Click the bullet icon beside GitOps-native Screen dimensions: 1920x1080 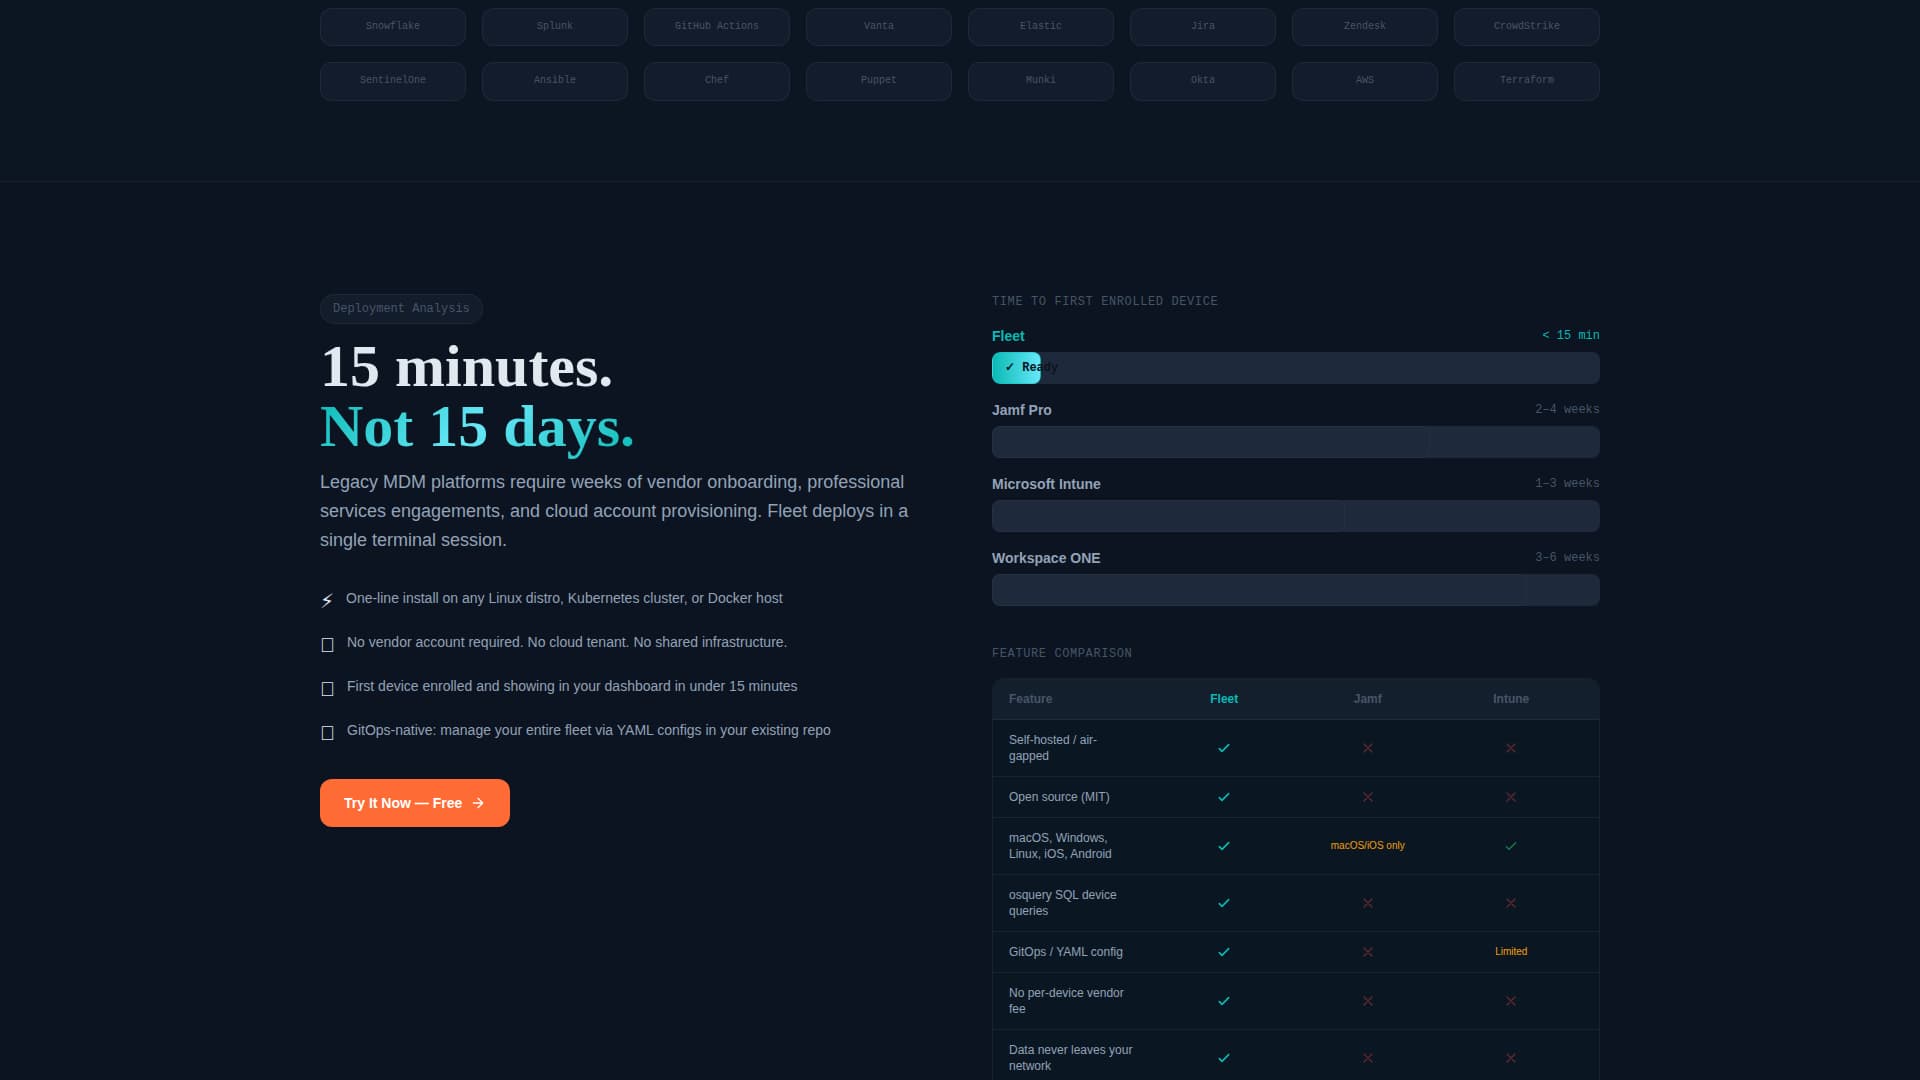(327, 733)
